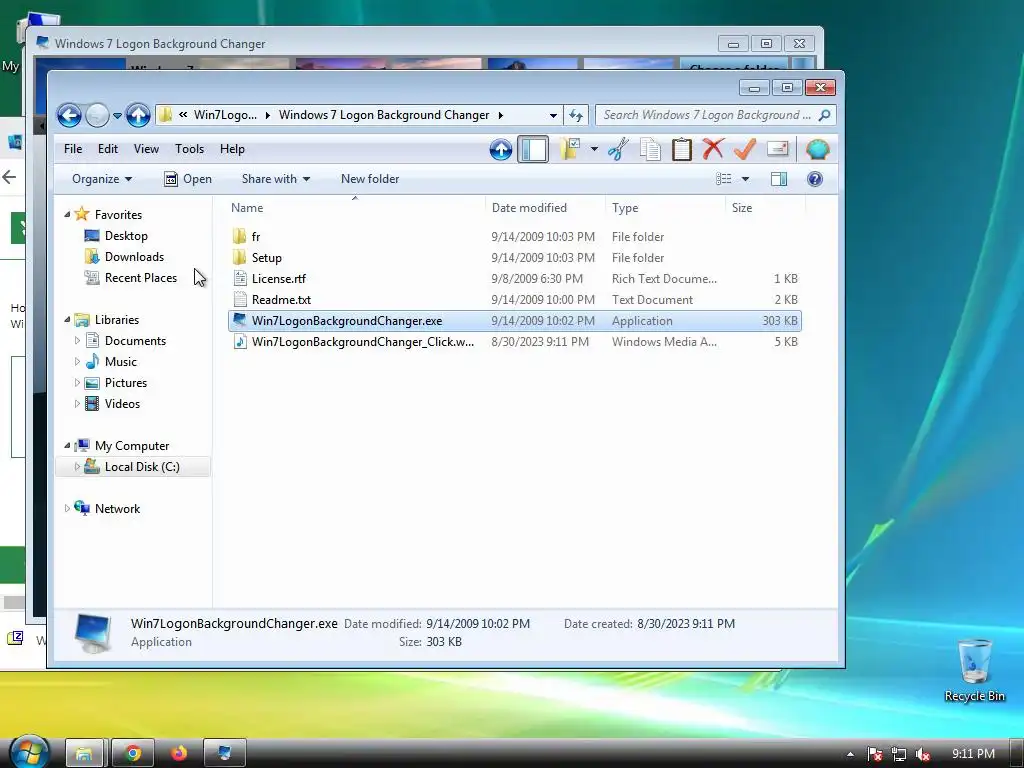This screenshot has height=768, width=1024.
Task: Open the Windows Start orb
Action: (x=30, y=752)
